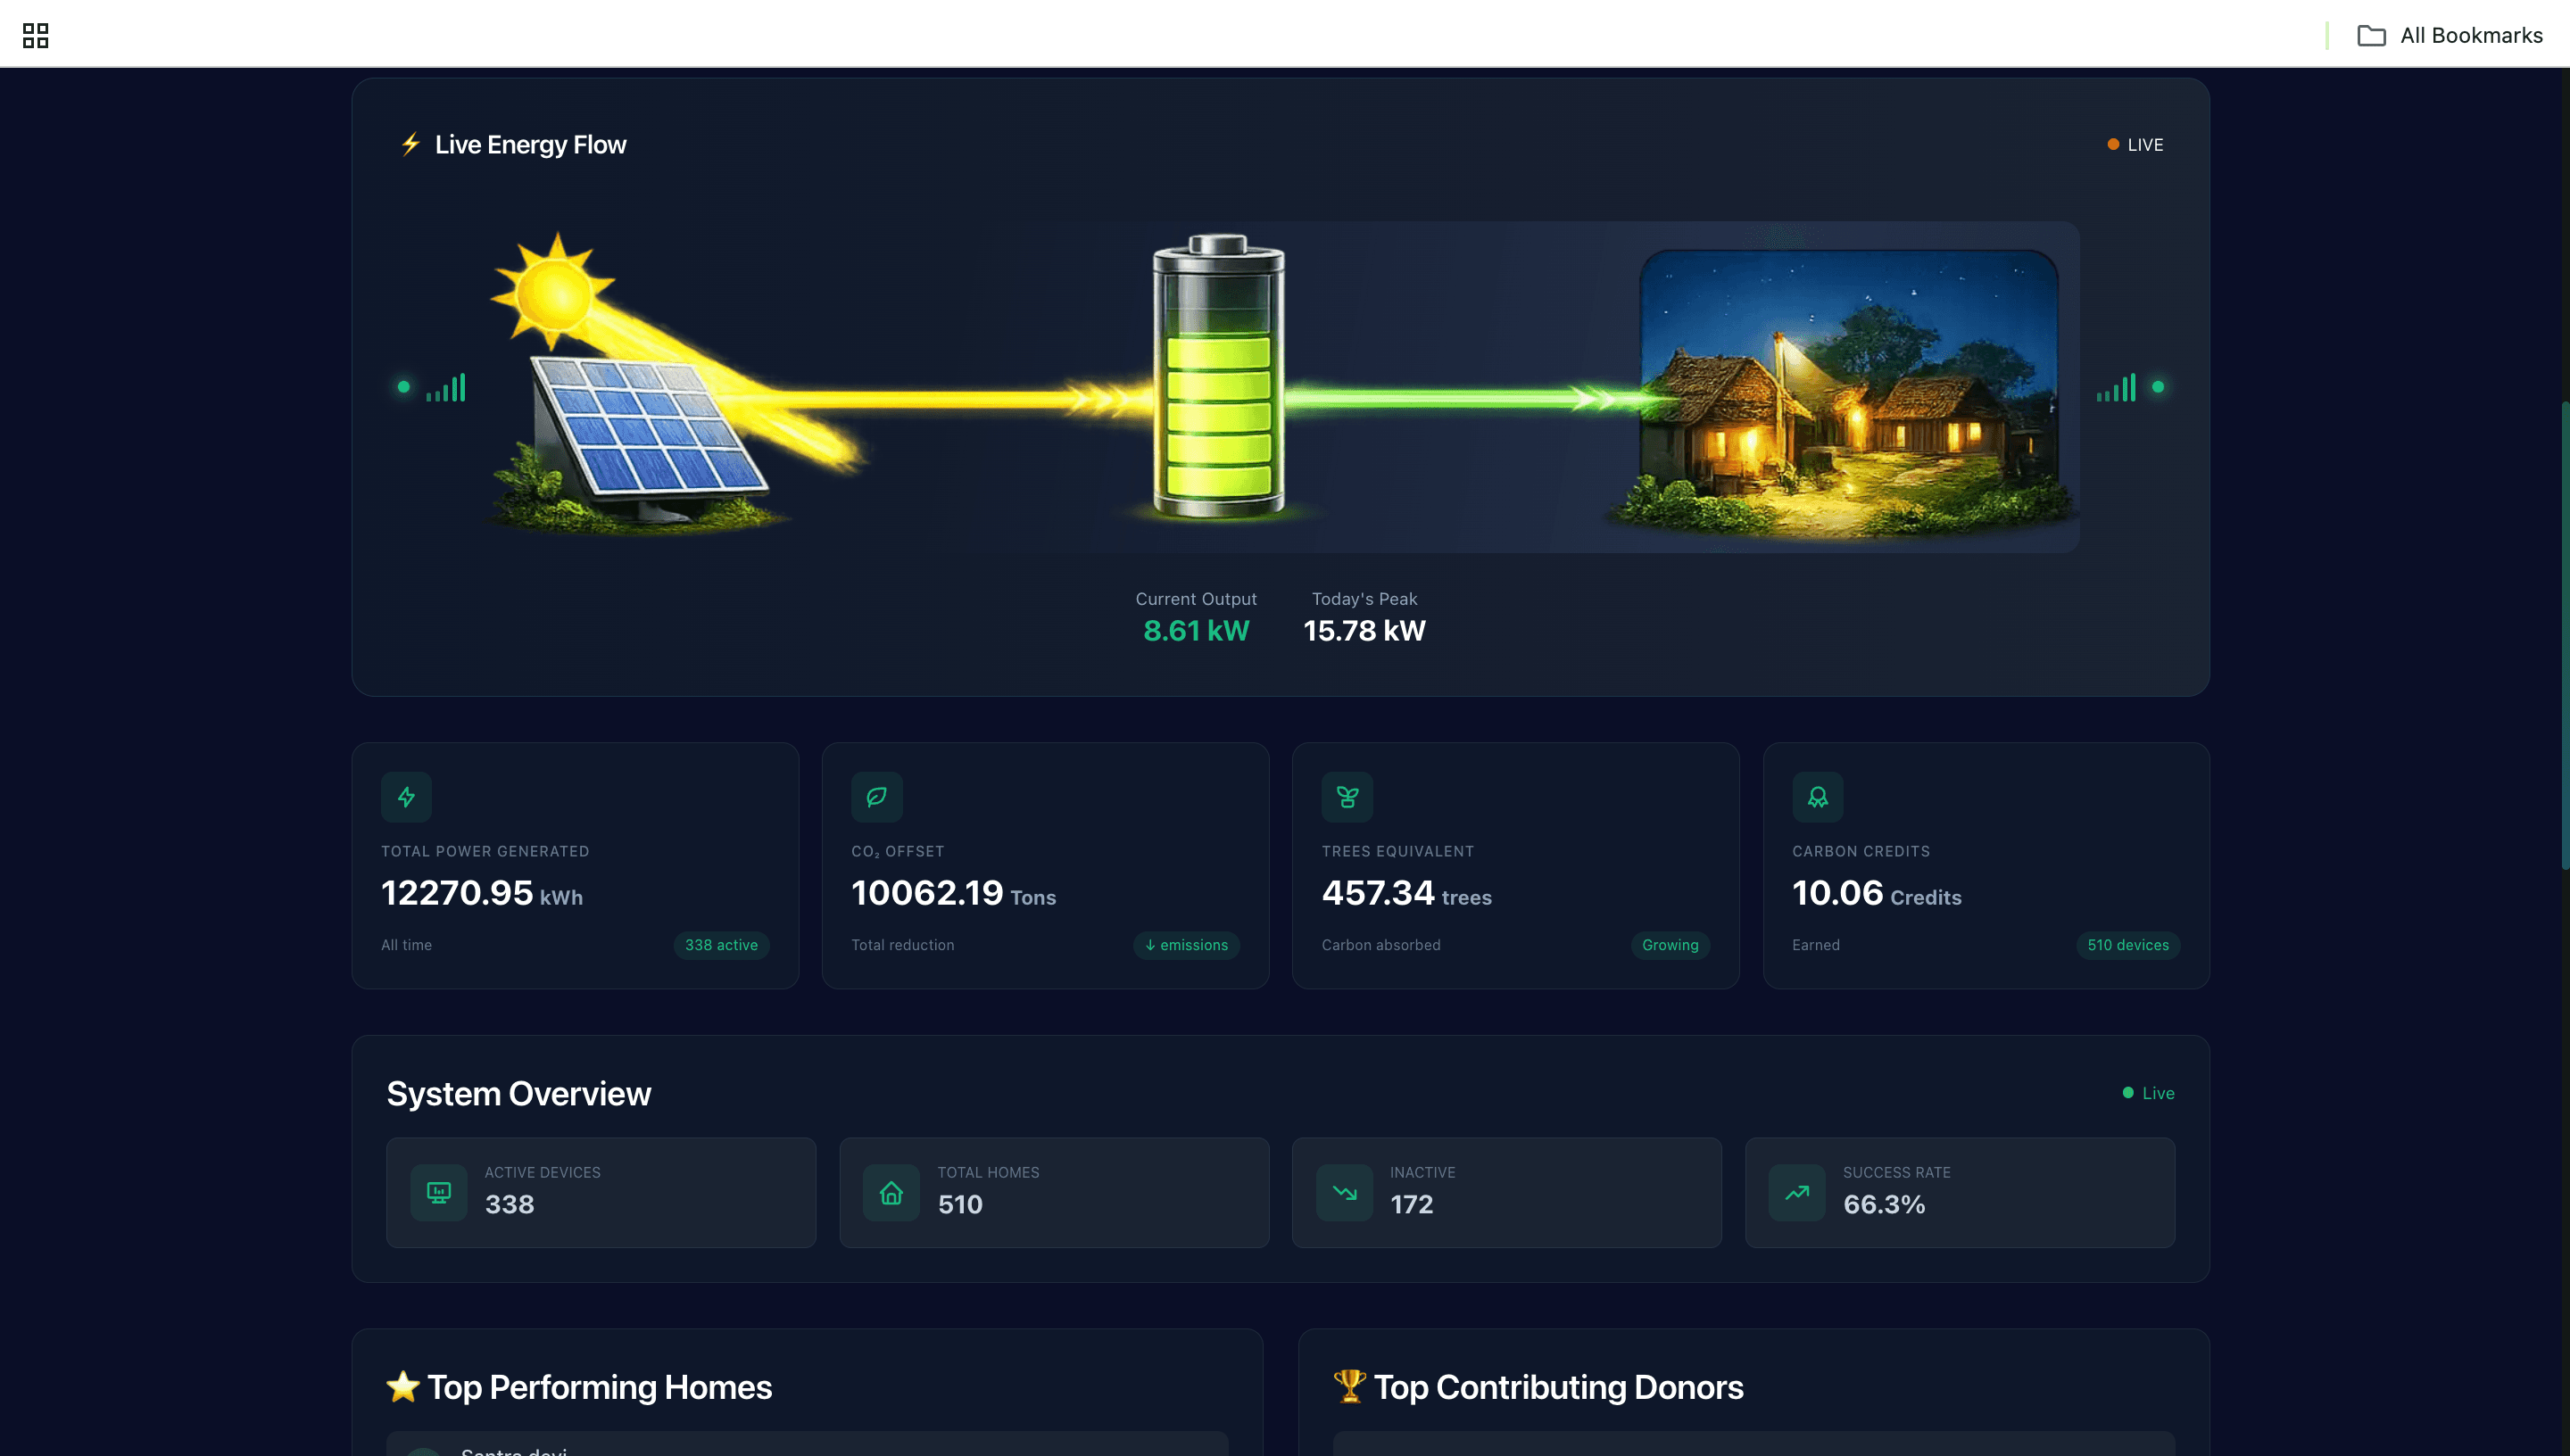Click the star icon by Top Performing Homes
This screenshot has height=1456, width=2570.
click(x=402, y=1386)
